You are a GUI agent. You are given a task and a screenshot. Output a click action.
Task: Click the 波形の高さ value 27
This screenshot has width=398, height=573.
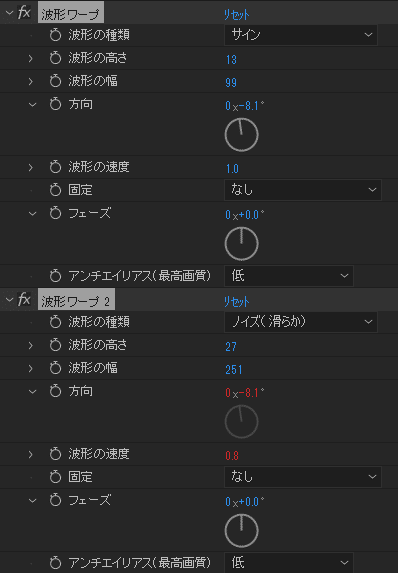pyautogui.click(x=231, y=346)
